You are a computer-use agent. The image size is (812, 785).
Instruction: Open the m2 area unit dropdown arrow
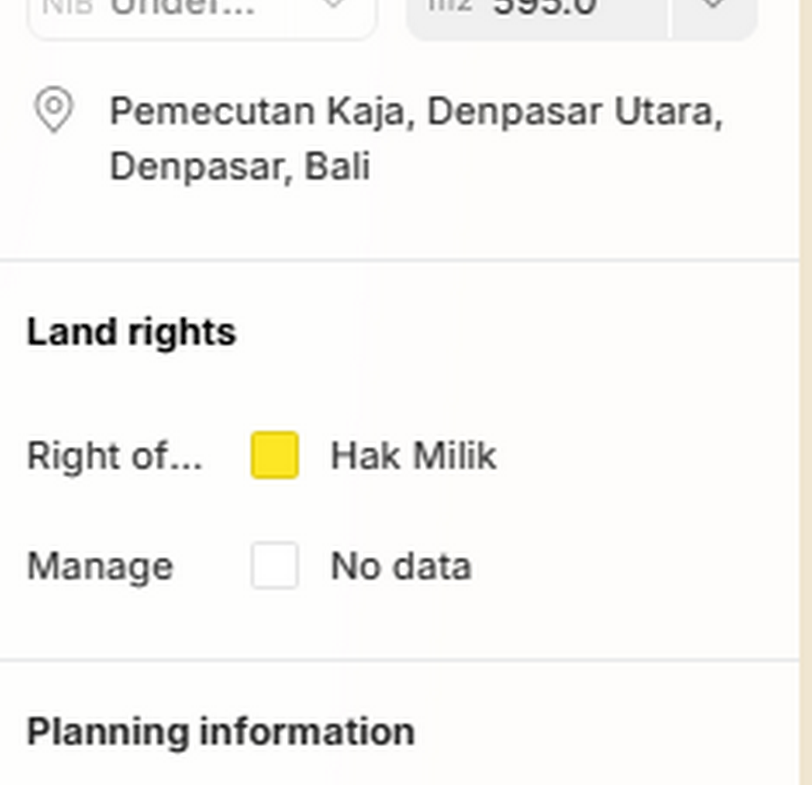[713, 6]
